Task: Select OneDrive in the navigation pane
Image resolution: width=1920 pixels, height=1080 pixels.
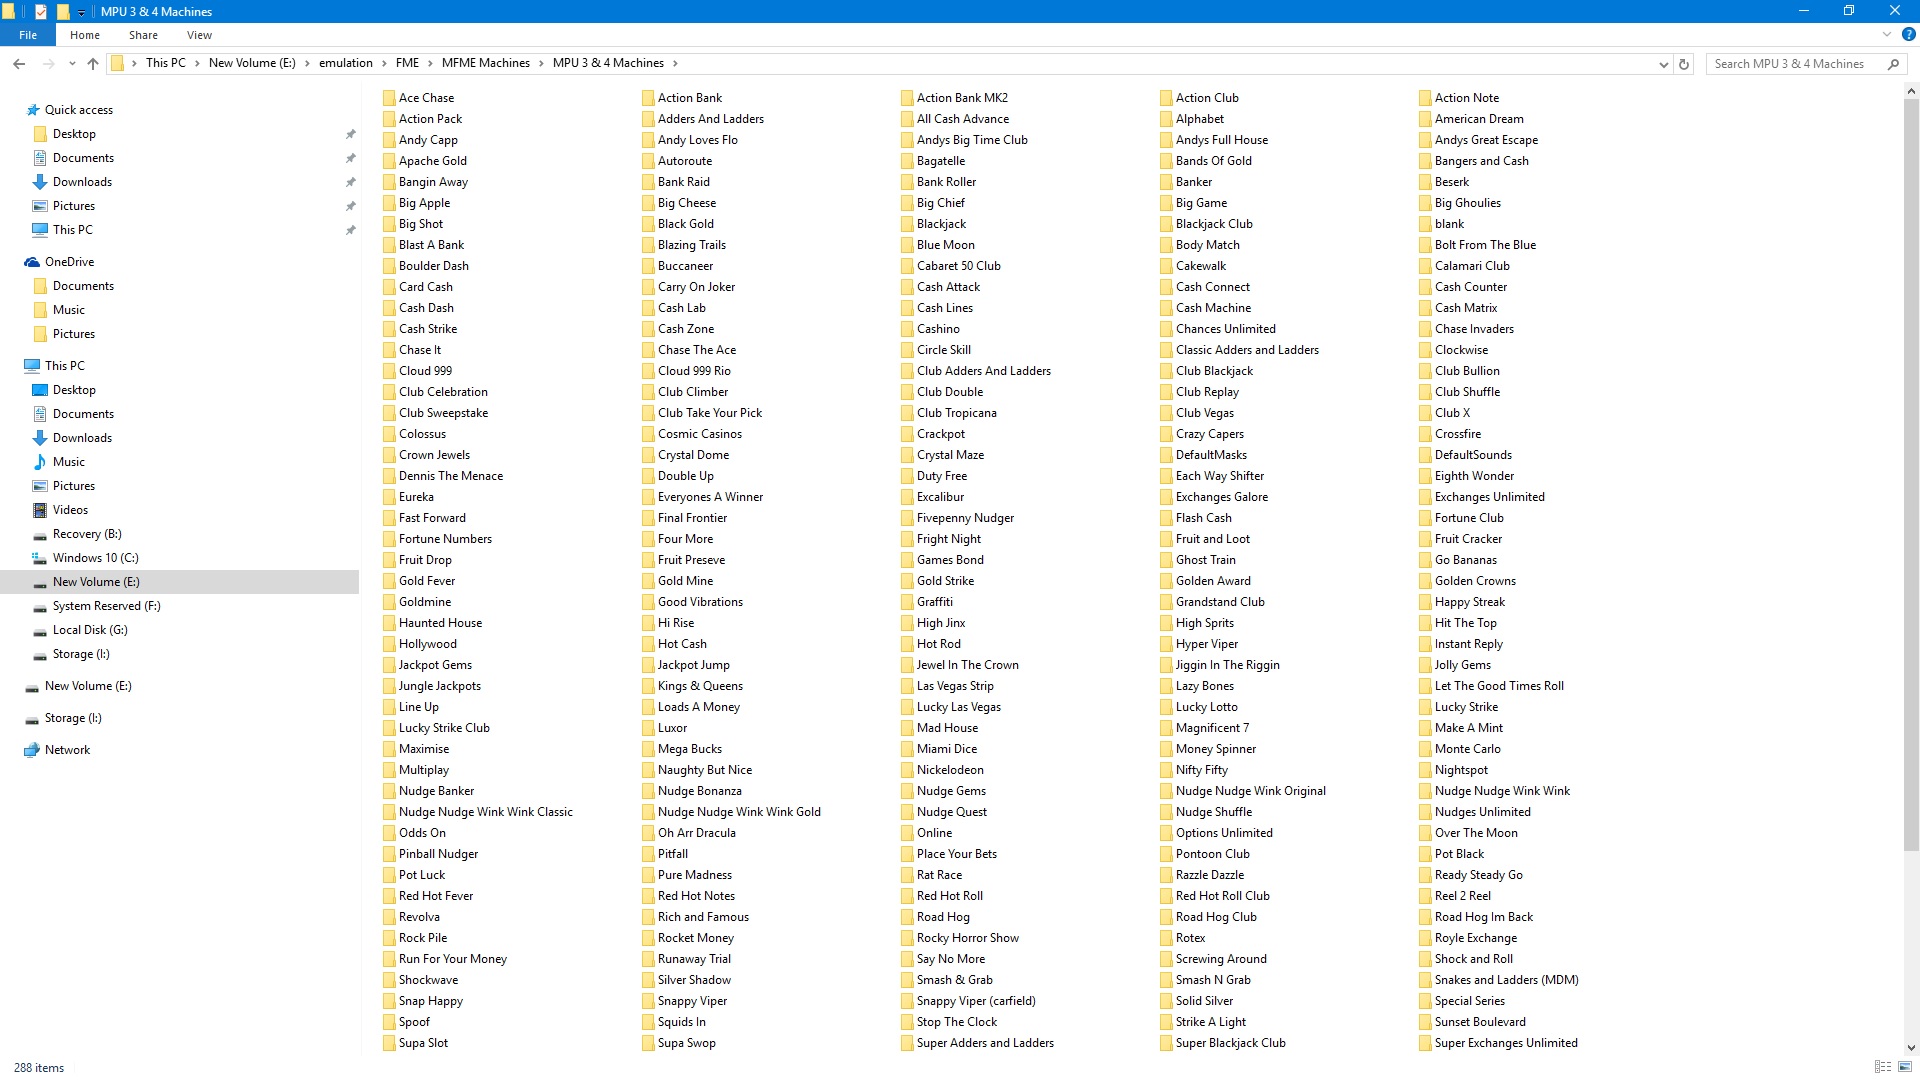Action: point(69,262)
